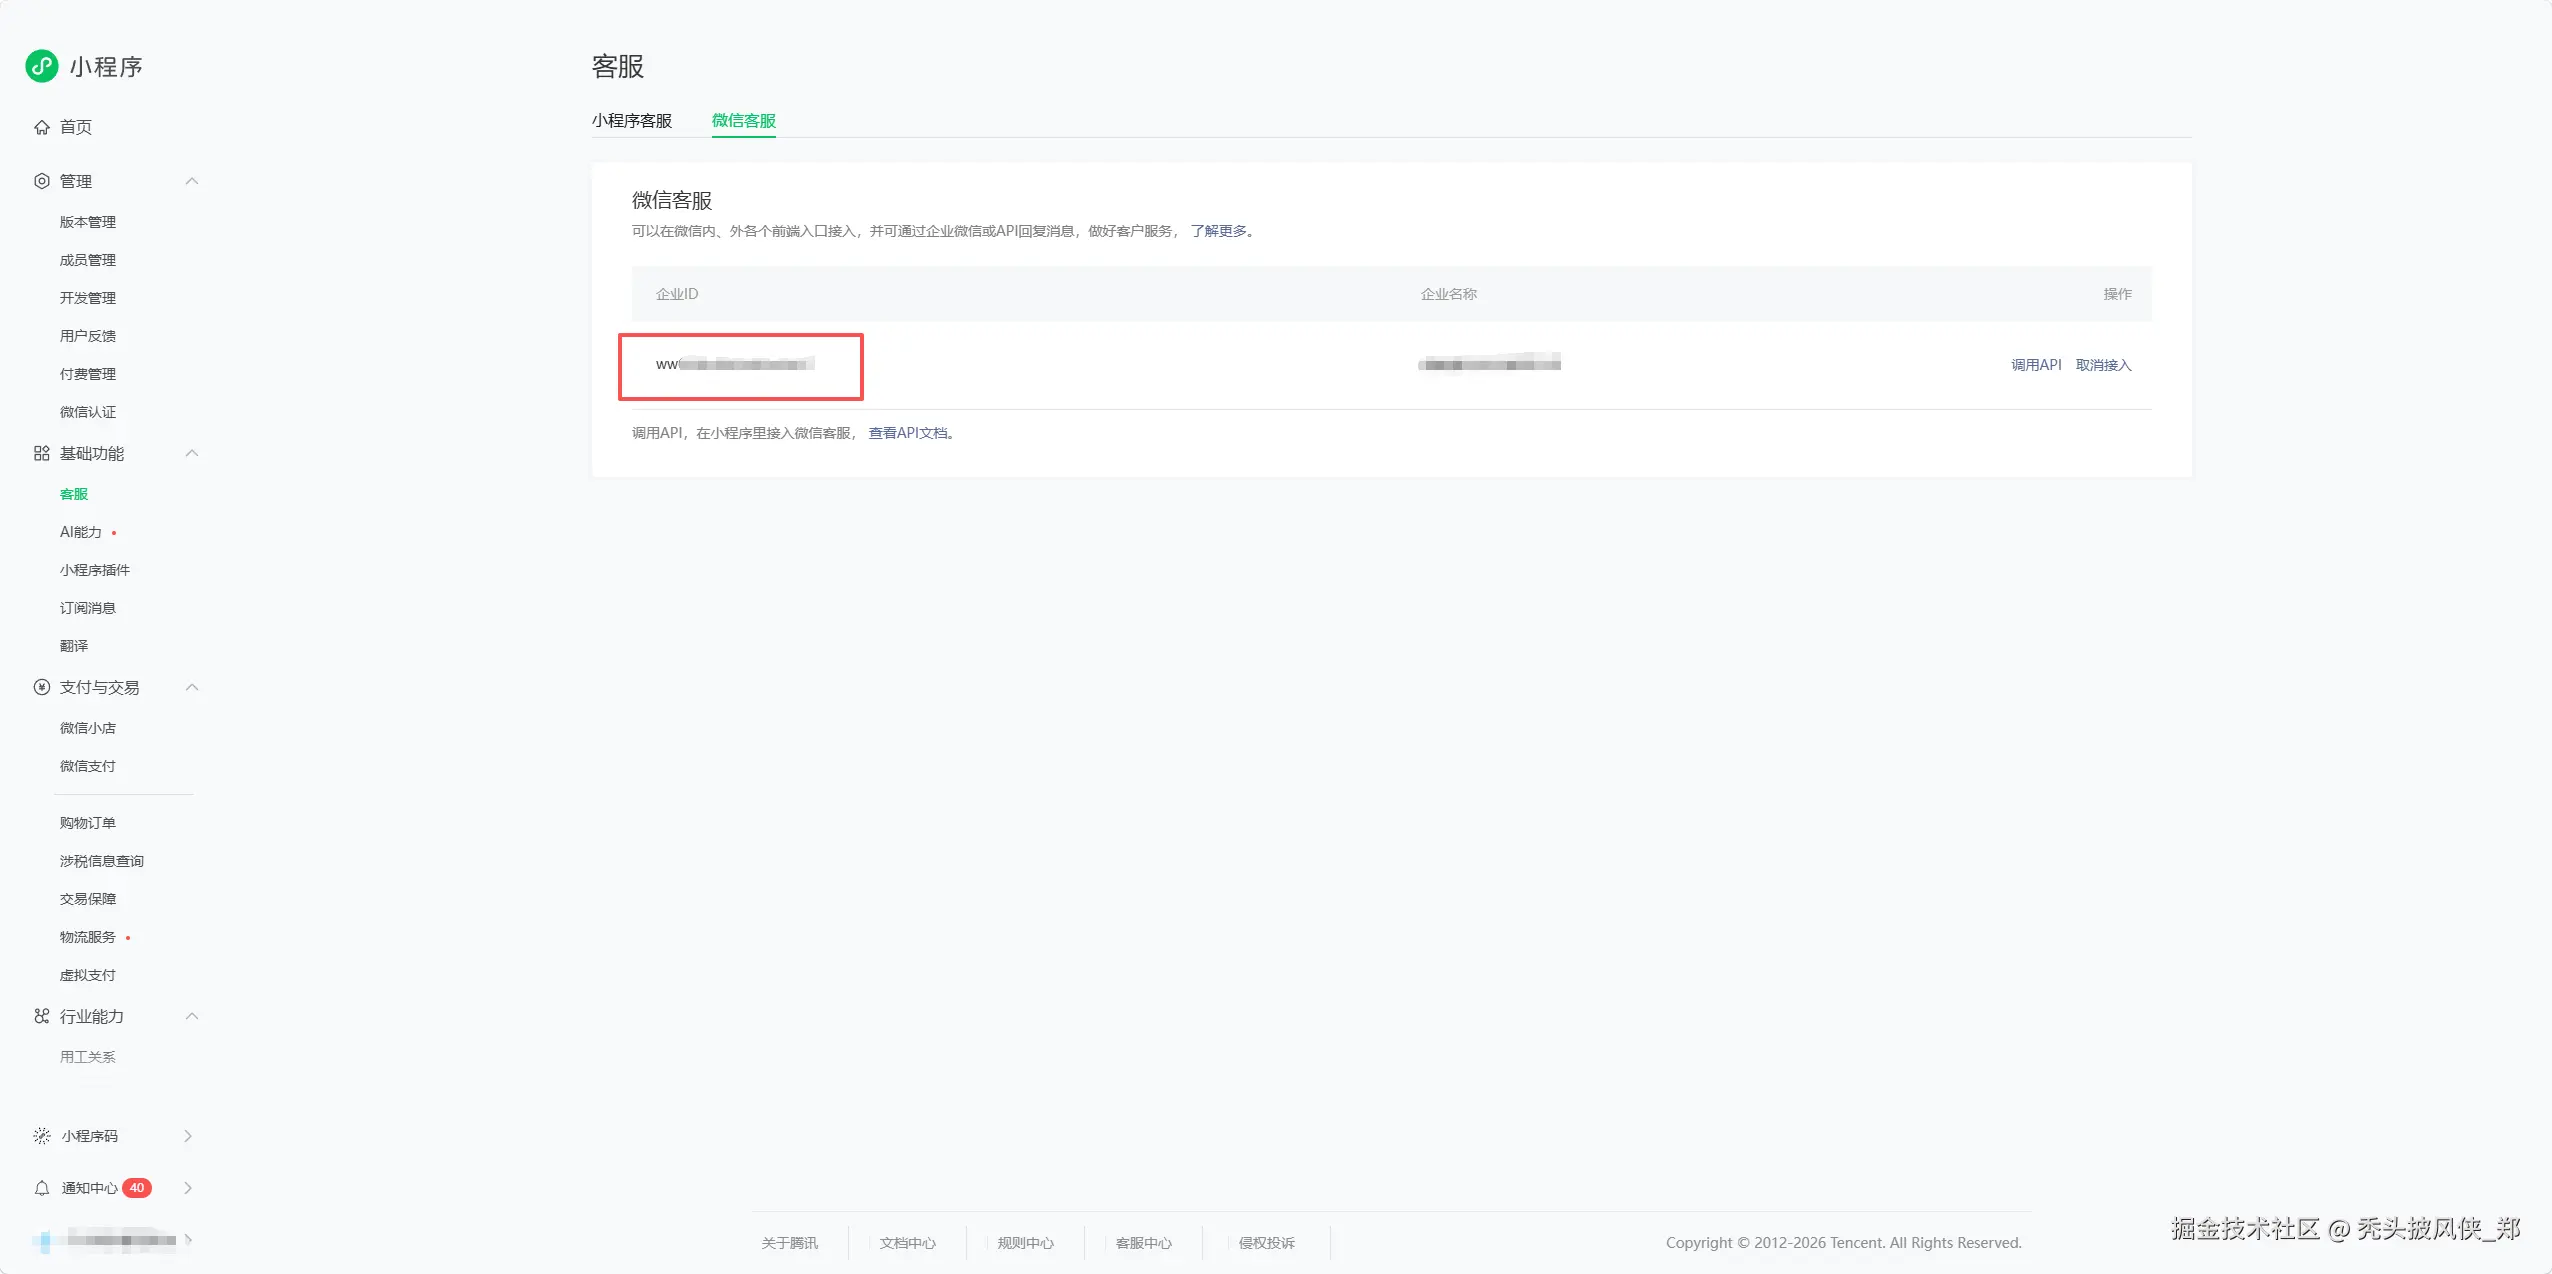Screen dimensions: 2552x1274
Task: Open 版本管理 menu item
Action: (88, 222)
